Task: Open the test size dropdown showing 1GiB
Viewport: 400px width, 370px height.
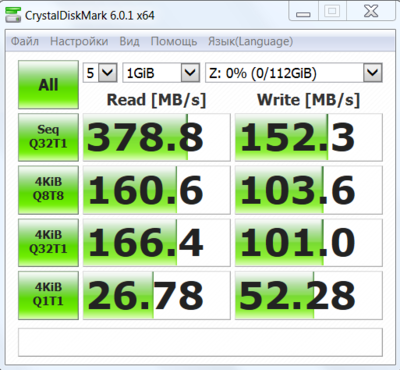Action: pyautogui.click(x=161, y=73)
